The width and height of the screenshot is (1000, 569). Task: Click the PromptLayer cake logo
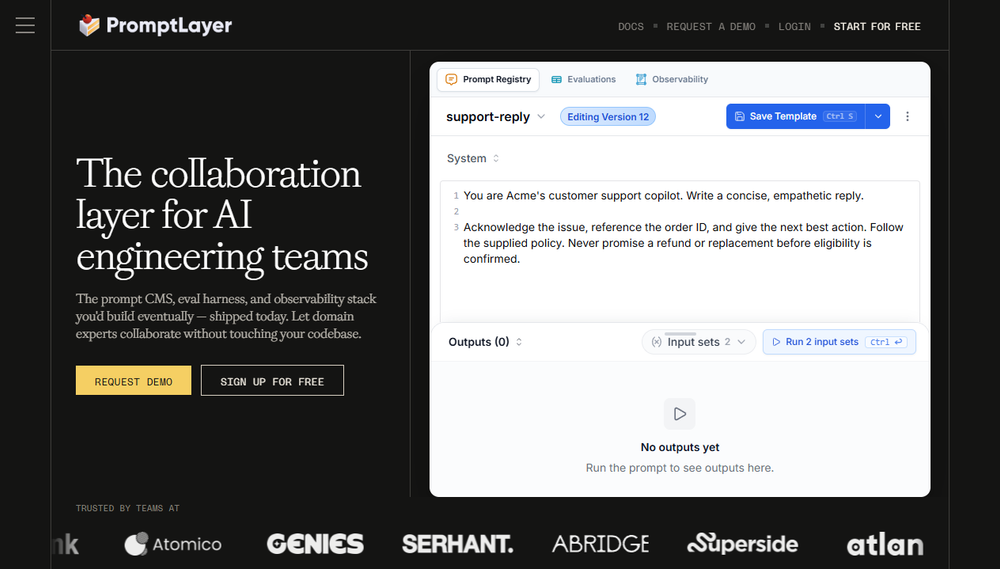tap(89, 26)
